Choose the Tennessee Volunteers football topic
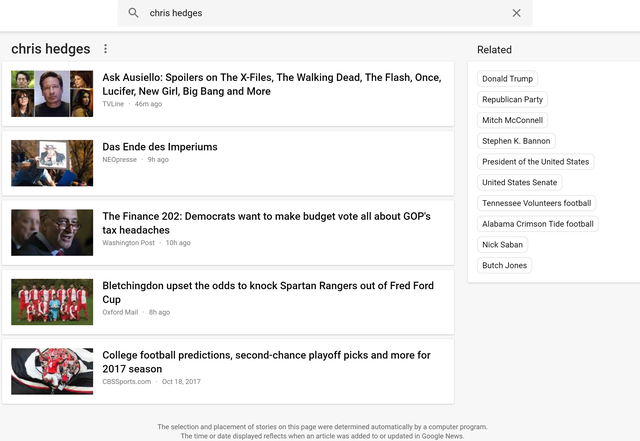The height and width of the screenshot is (441, 640). click(536, 203)
